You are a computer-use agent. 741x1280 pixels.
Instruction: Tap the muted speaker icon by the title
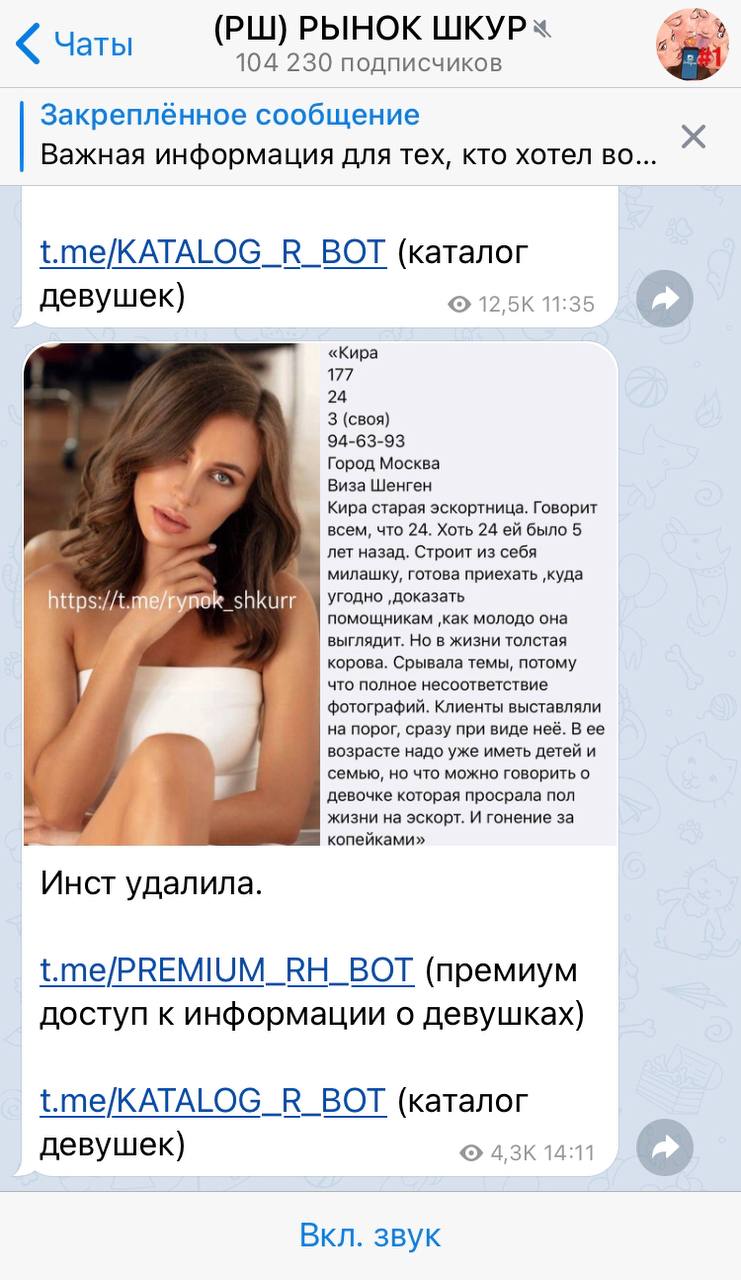(543, 29)
